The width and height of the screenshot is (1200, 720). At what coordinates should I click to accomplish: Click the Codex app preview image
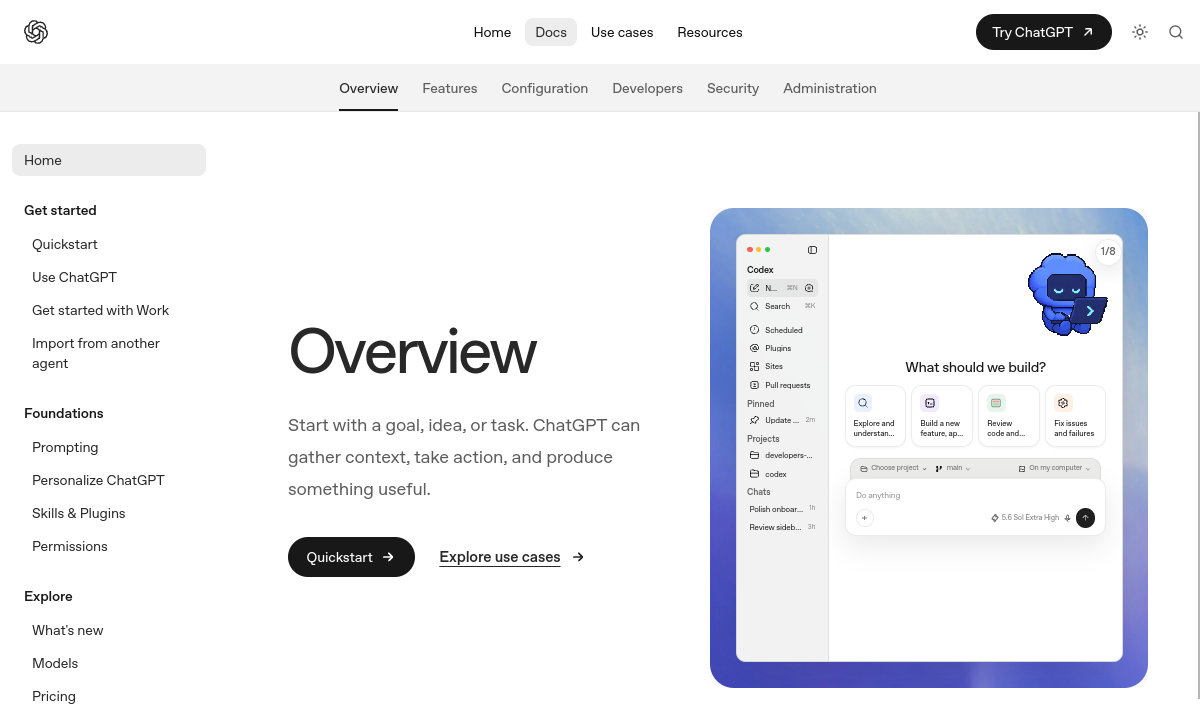pos(929,448)
